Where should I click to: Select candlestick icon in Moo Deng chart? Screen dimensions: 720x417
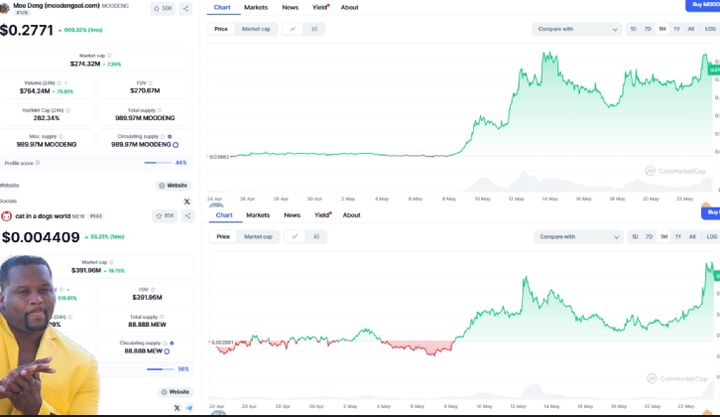pos(315,29)
